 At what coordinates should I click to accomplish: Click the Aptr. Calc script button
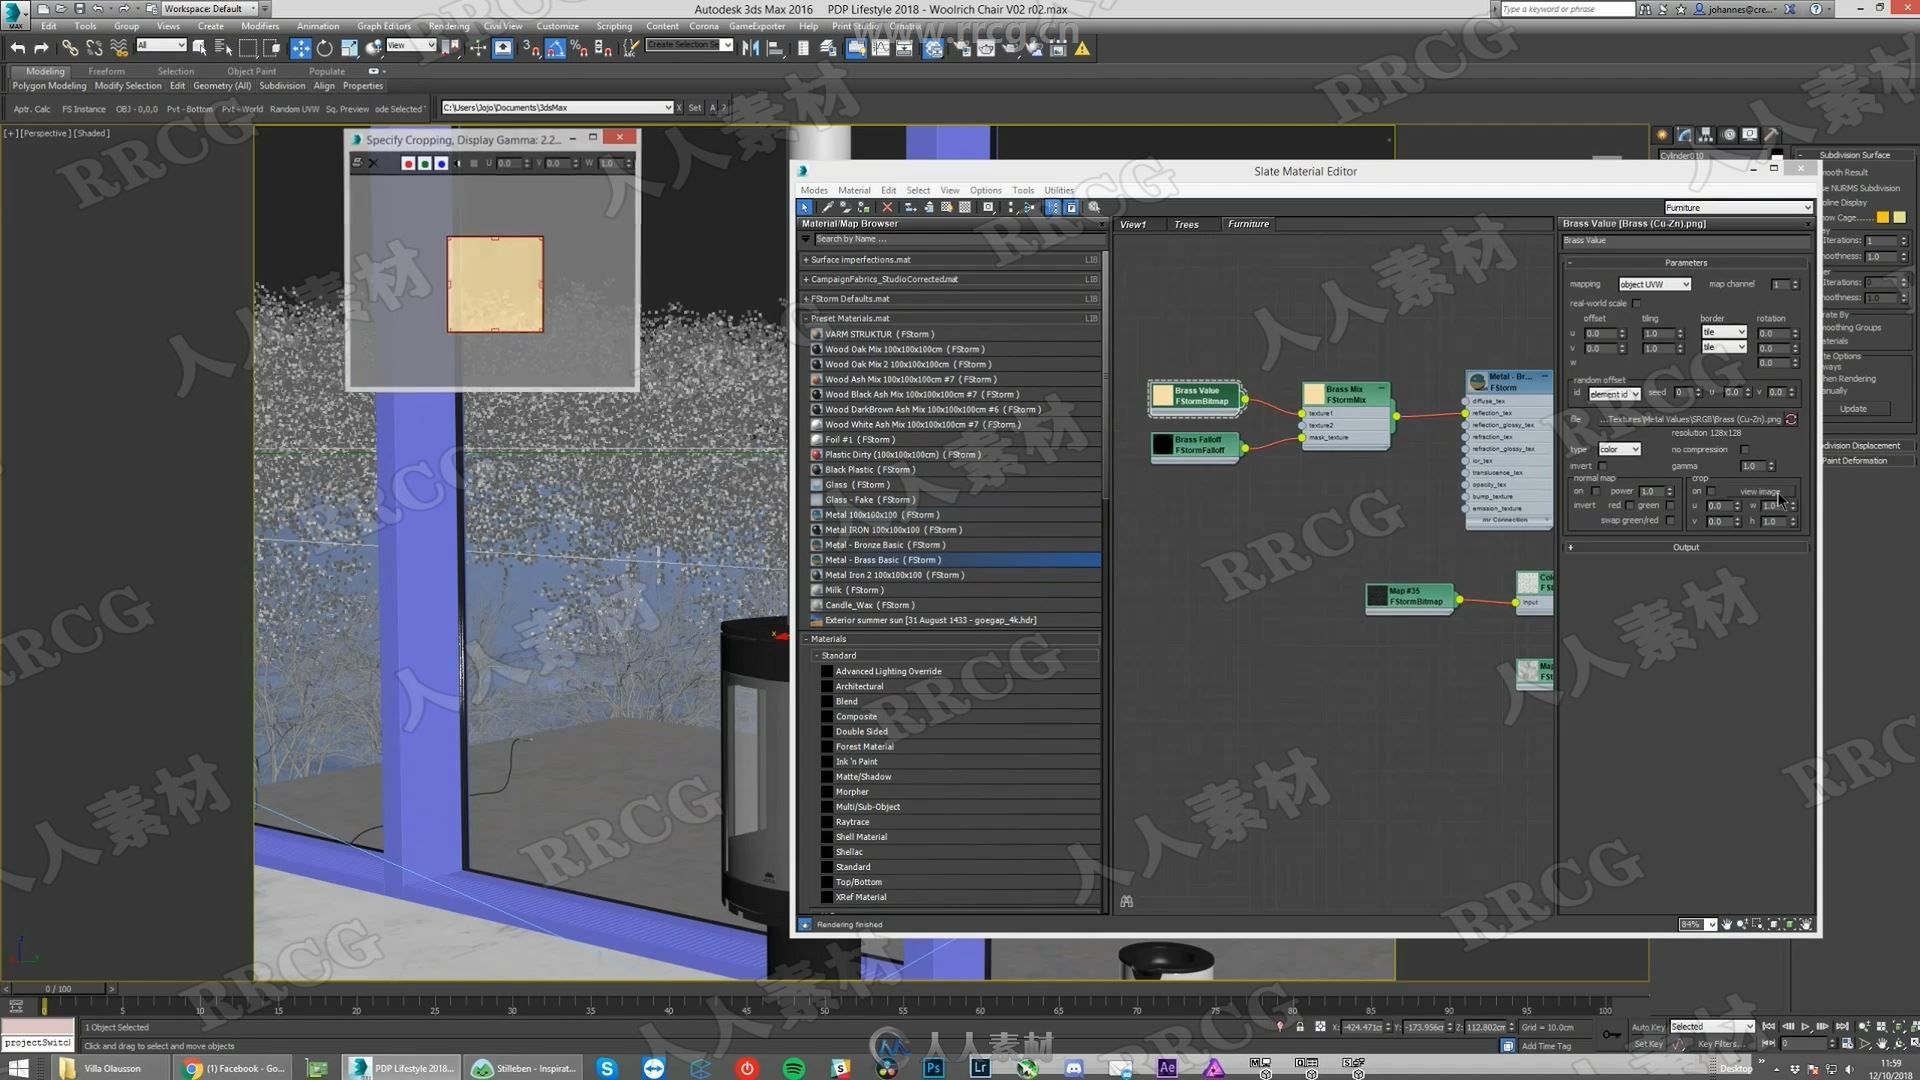[32, 109]
